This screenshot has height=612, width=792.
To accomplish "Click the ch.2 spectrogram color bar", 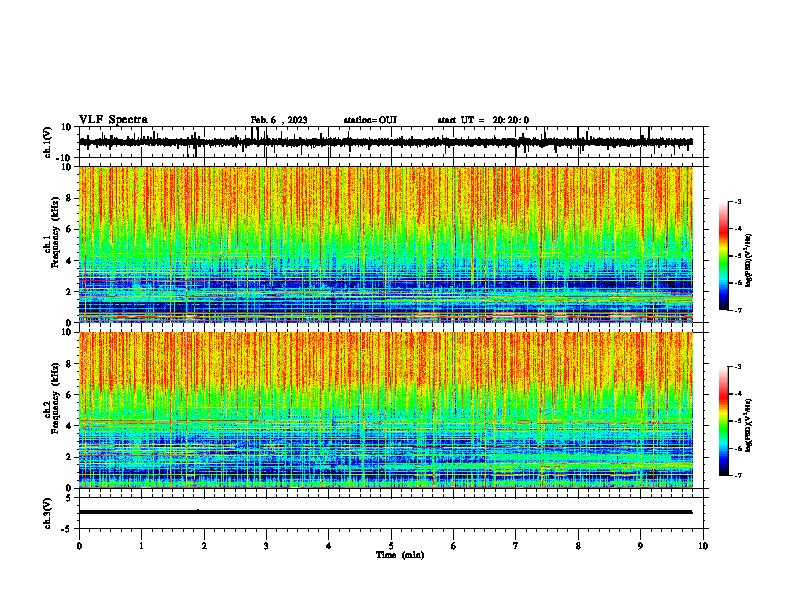I will 724,421.
